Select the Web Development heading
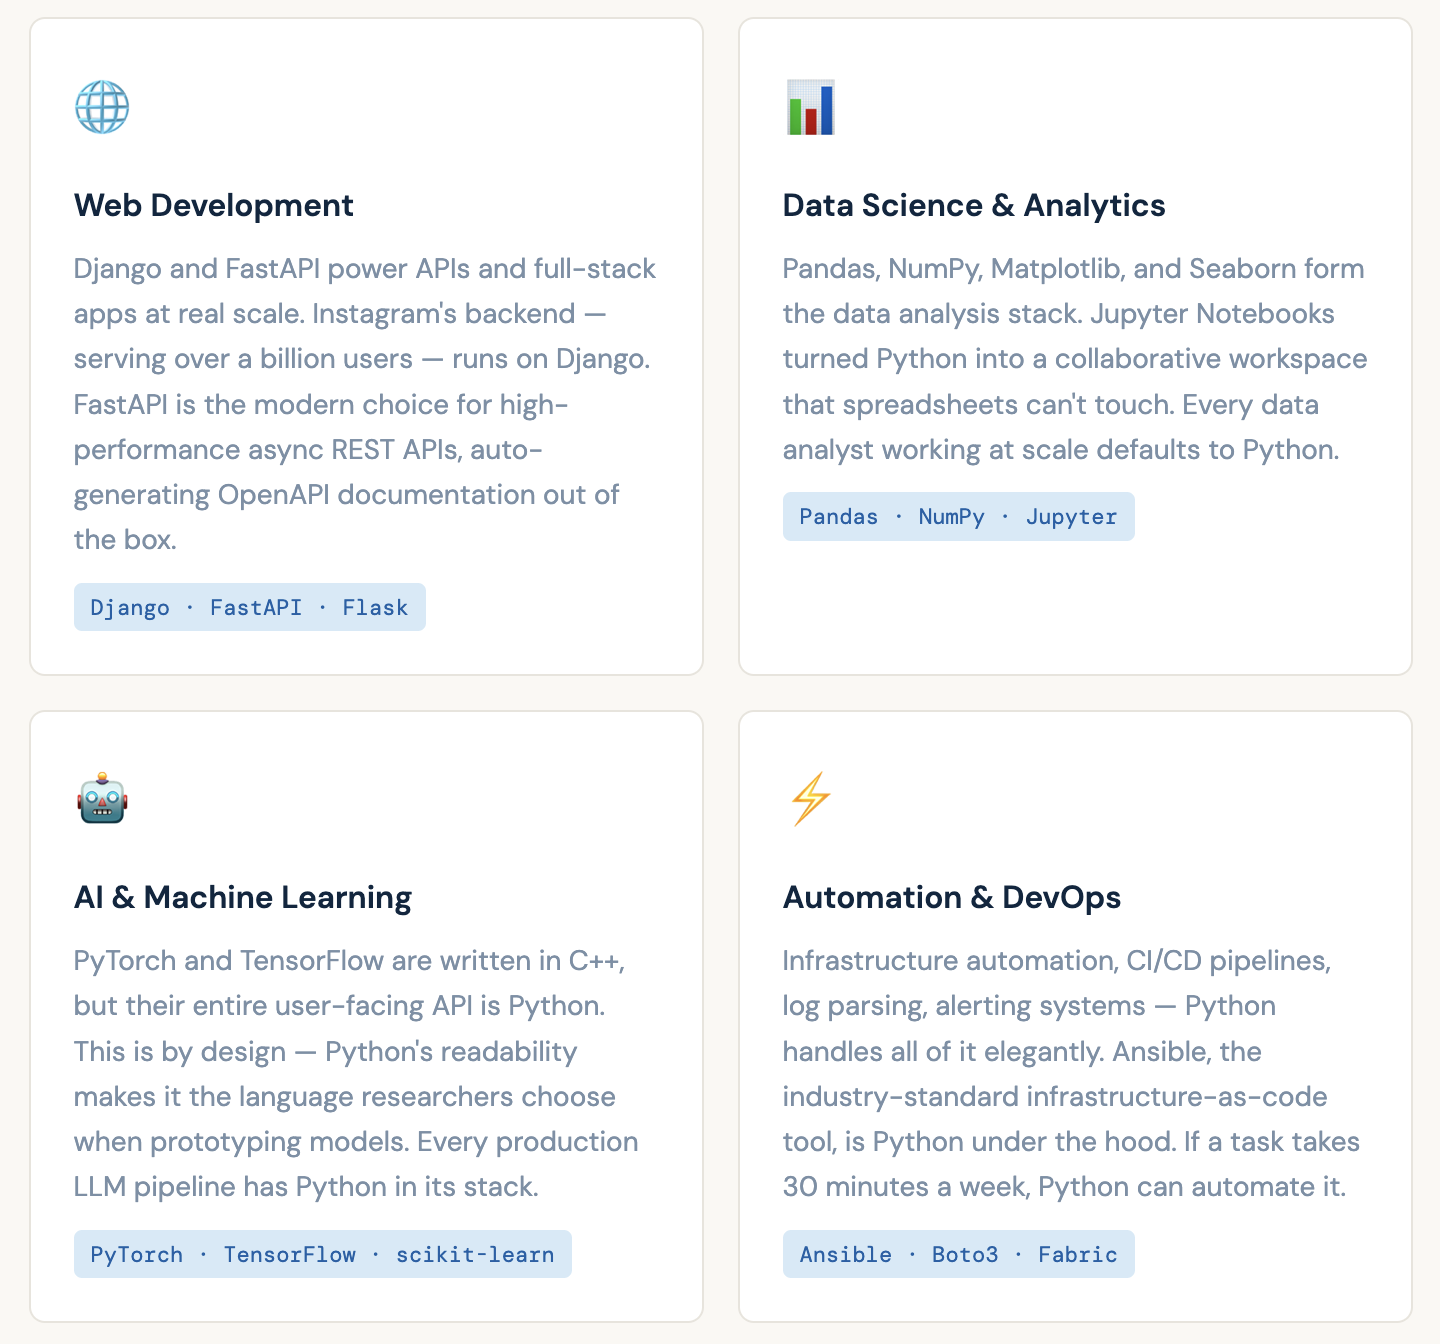The image size is (1440, 1344). click(x=213, y=205)
